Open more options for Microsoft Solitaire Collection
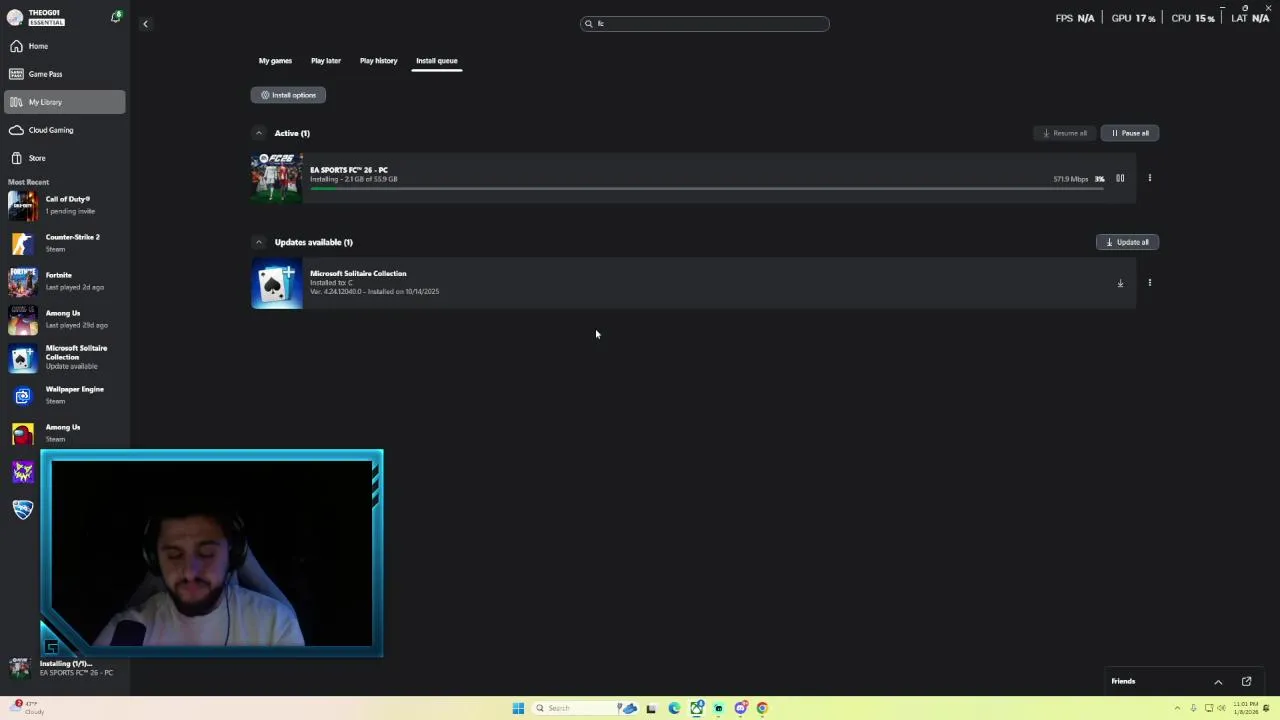 [1149, 283]
